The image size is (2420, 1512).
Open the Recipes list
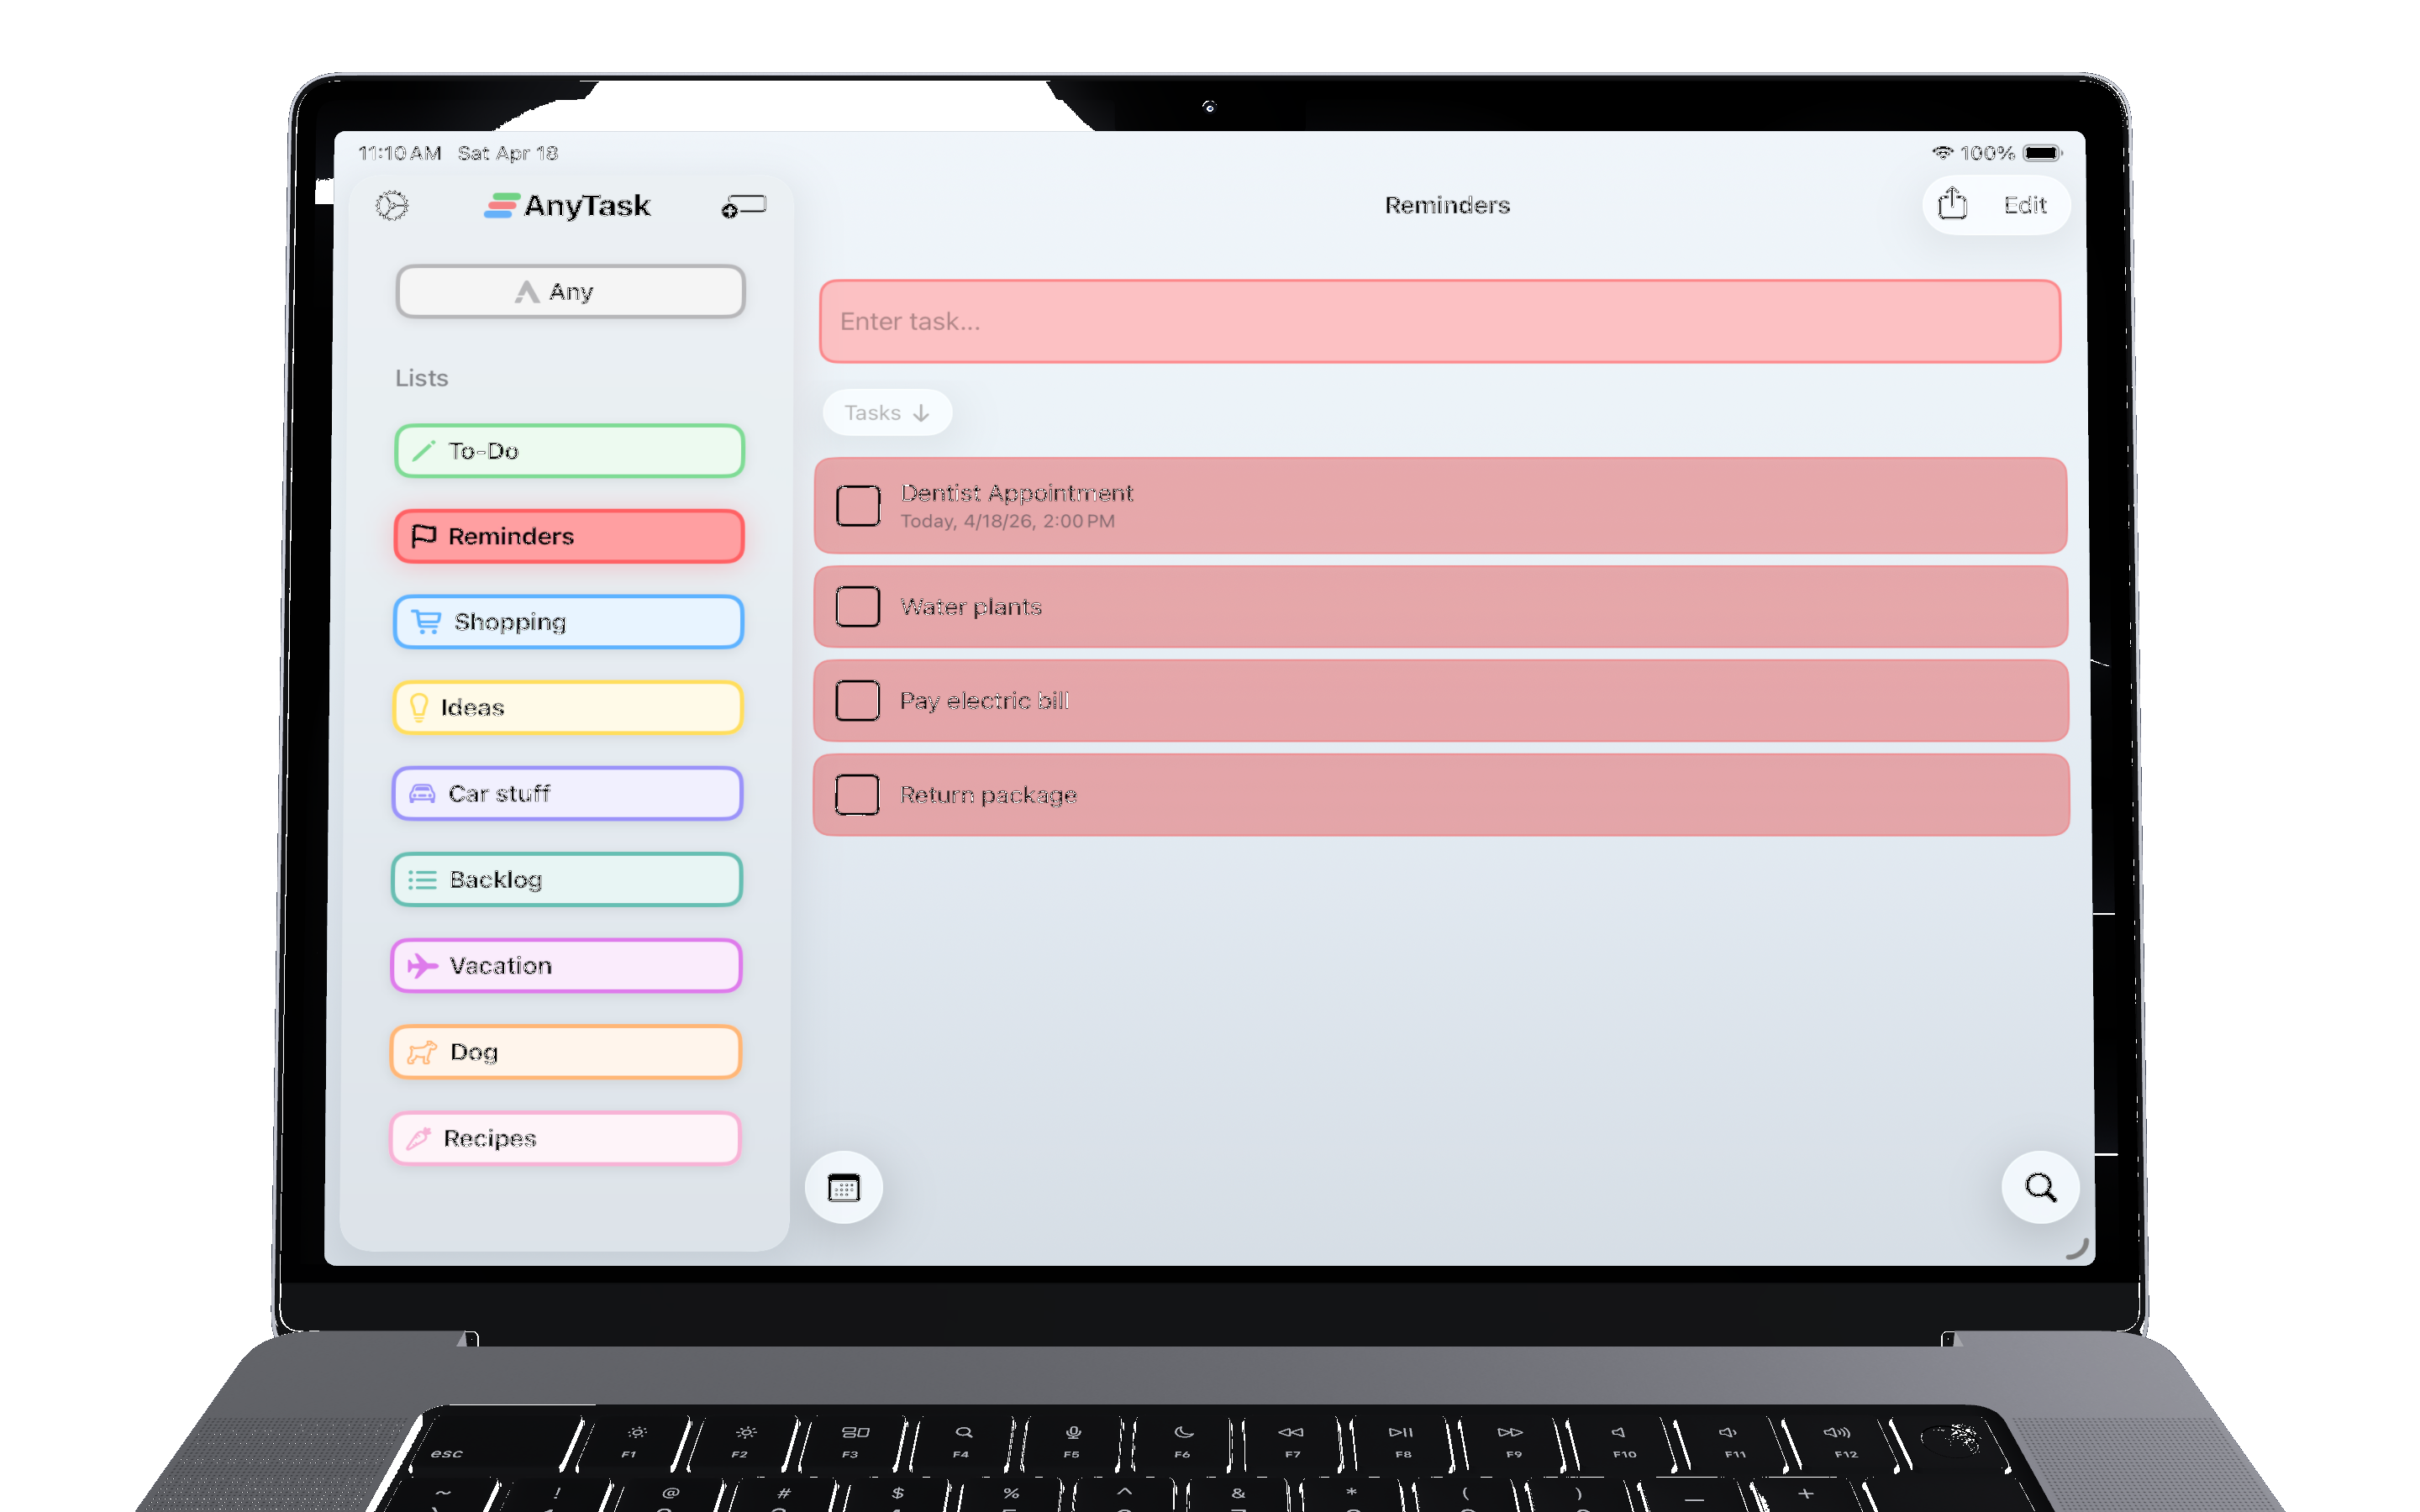click(565, 1138)
